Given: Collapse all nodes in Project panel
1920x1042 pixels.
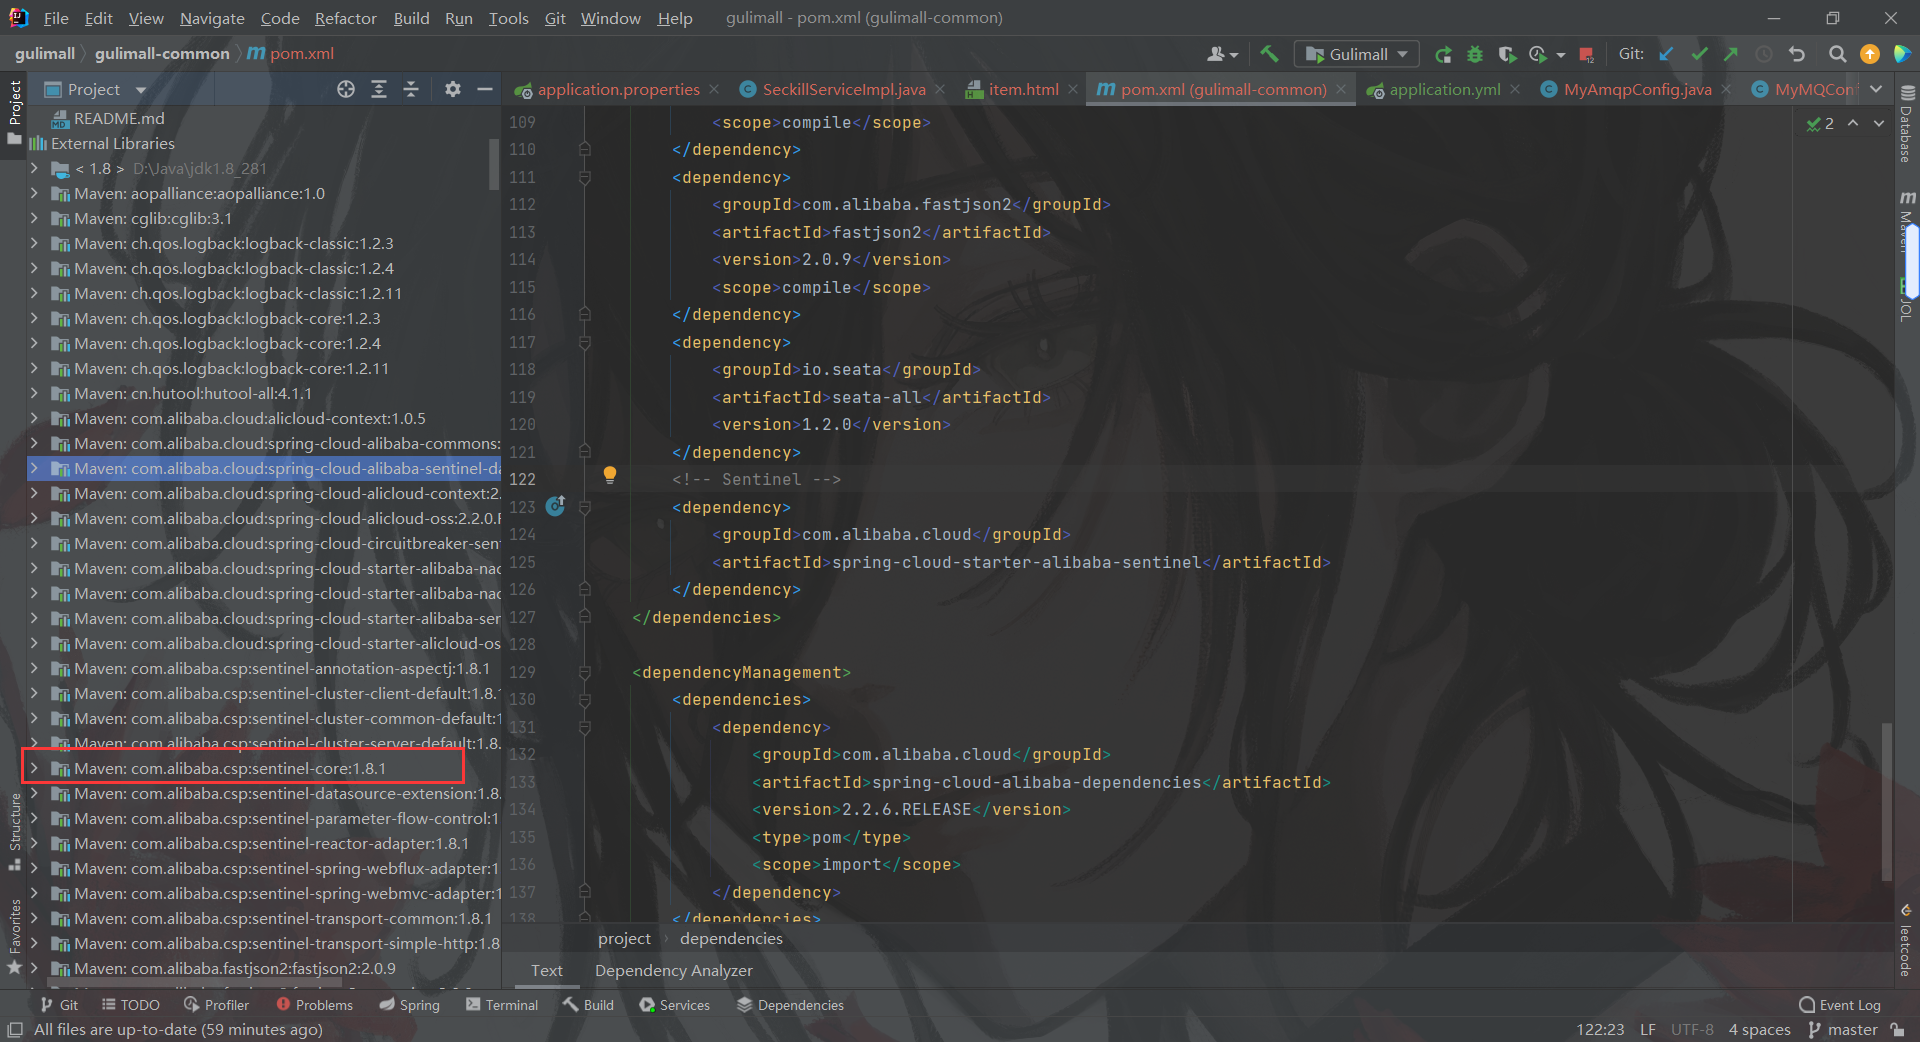Looking at the screenshot, I should [411, 89].
